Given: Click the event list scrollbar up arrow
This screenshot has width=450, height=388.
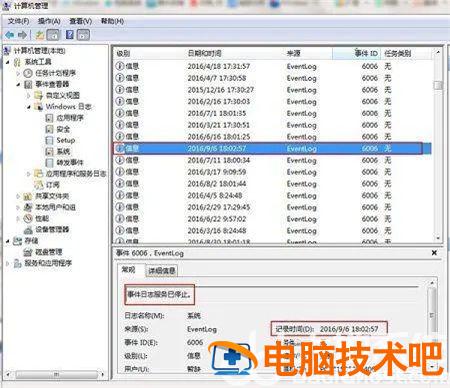Looking at the screenshot, I should click(x=438, y=52).
